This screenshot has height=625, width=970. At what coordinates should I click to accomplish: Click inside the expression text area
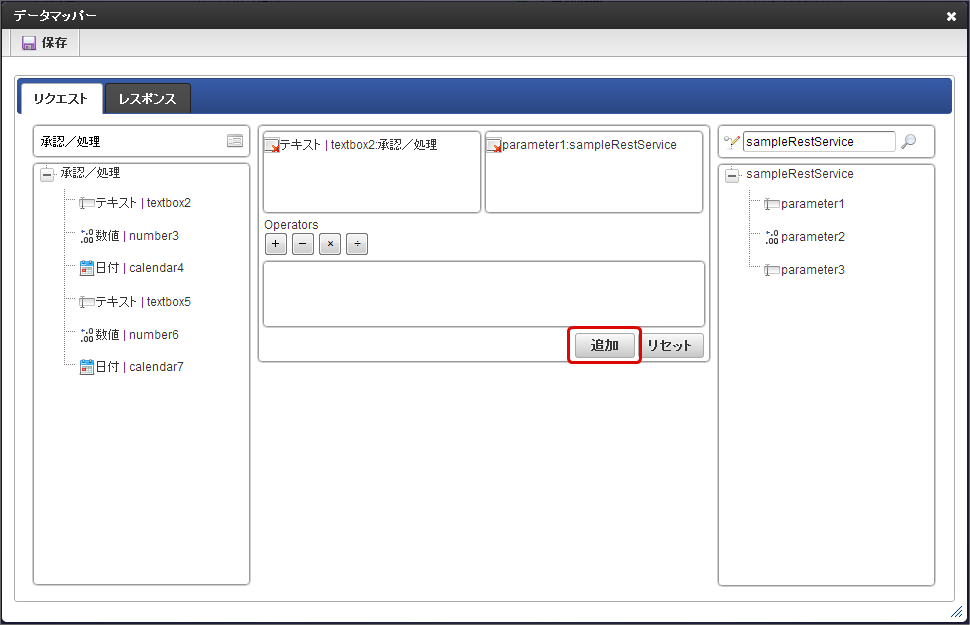(x=484, y=294)
